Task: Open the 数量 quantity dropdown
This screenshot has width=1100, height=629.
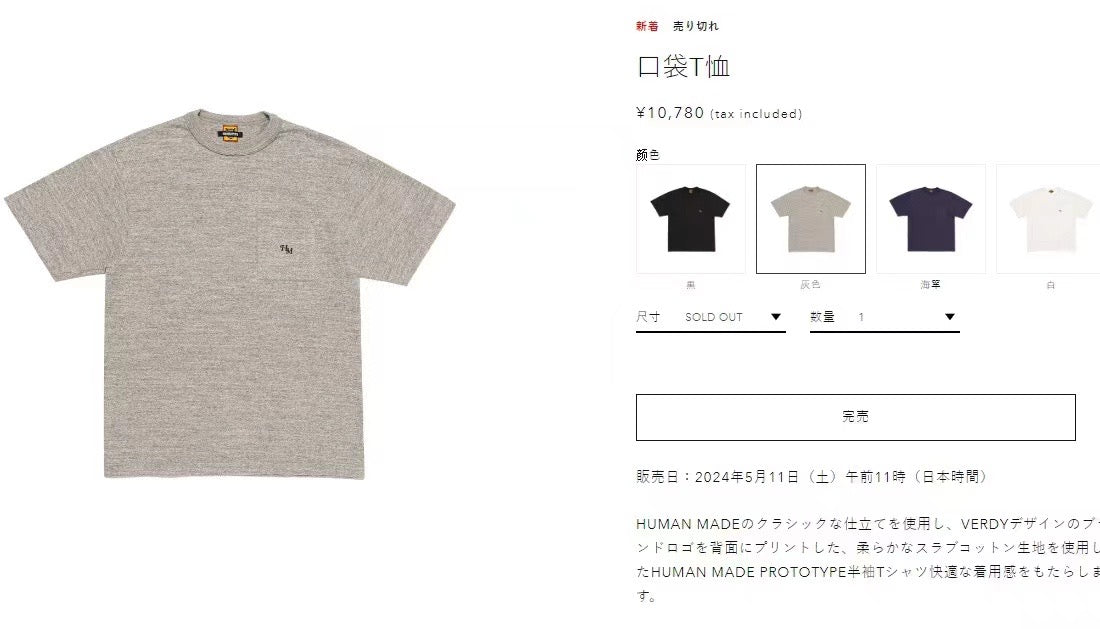Action: click(885, 317)
